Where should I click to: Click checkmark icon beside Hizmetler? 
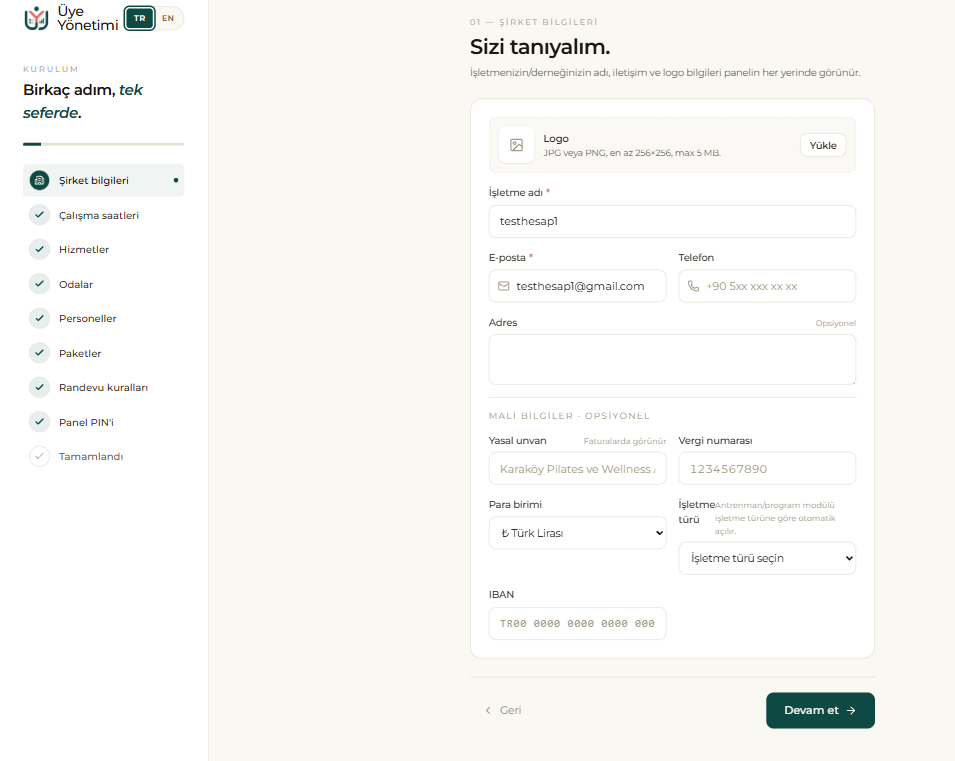40,249
